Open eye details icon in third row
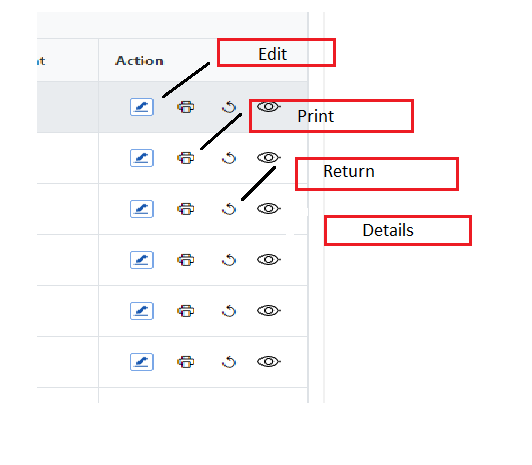Image resolution: width=532 pixels, height=465 pixels. pos(268,209)
